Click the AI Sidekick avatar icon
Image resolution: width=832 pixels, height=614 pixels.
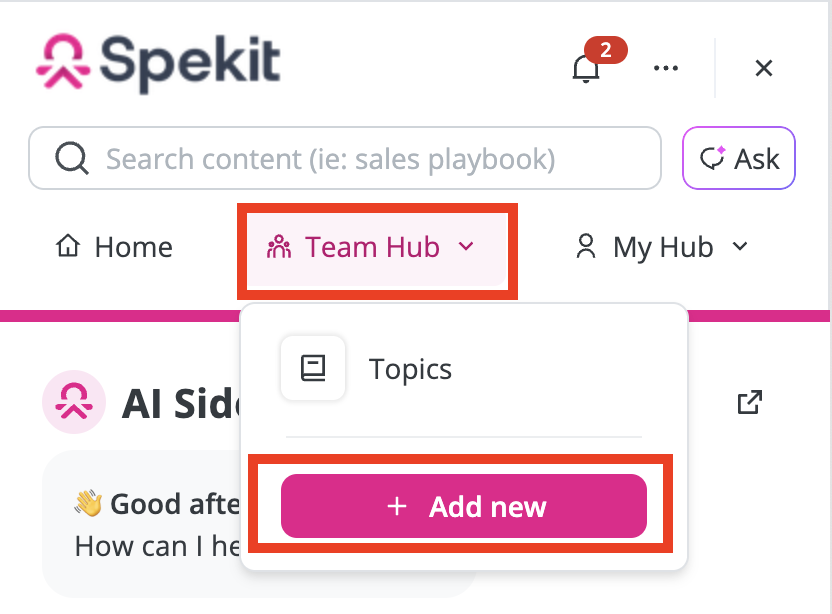click(x=74, y=402)
